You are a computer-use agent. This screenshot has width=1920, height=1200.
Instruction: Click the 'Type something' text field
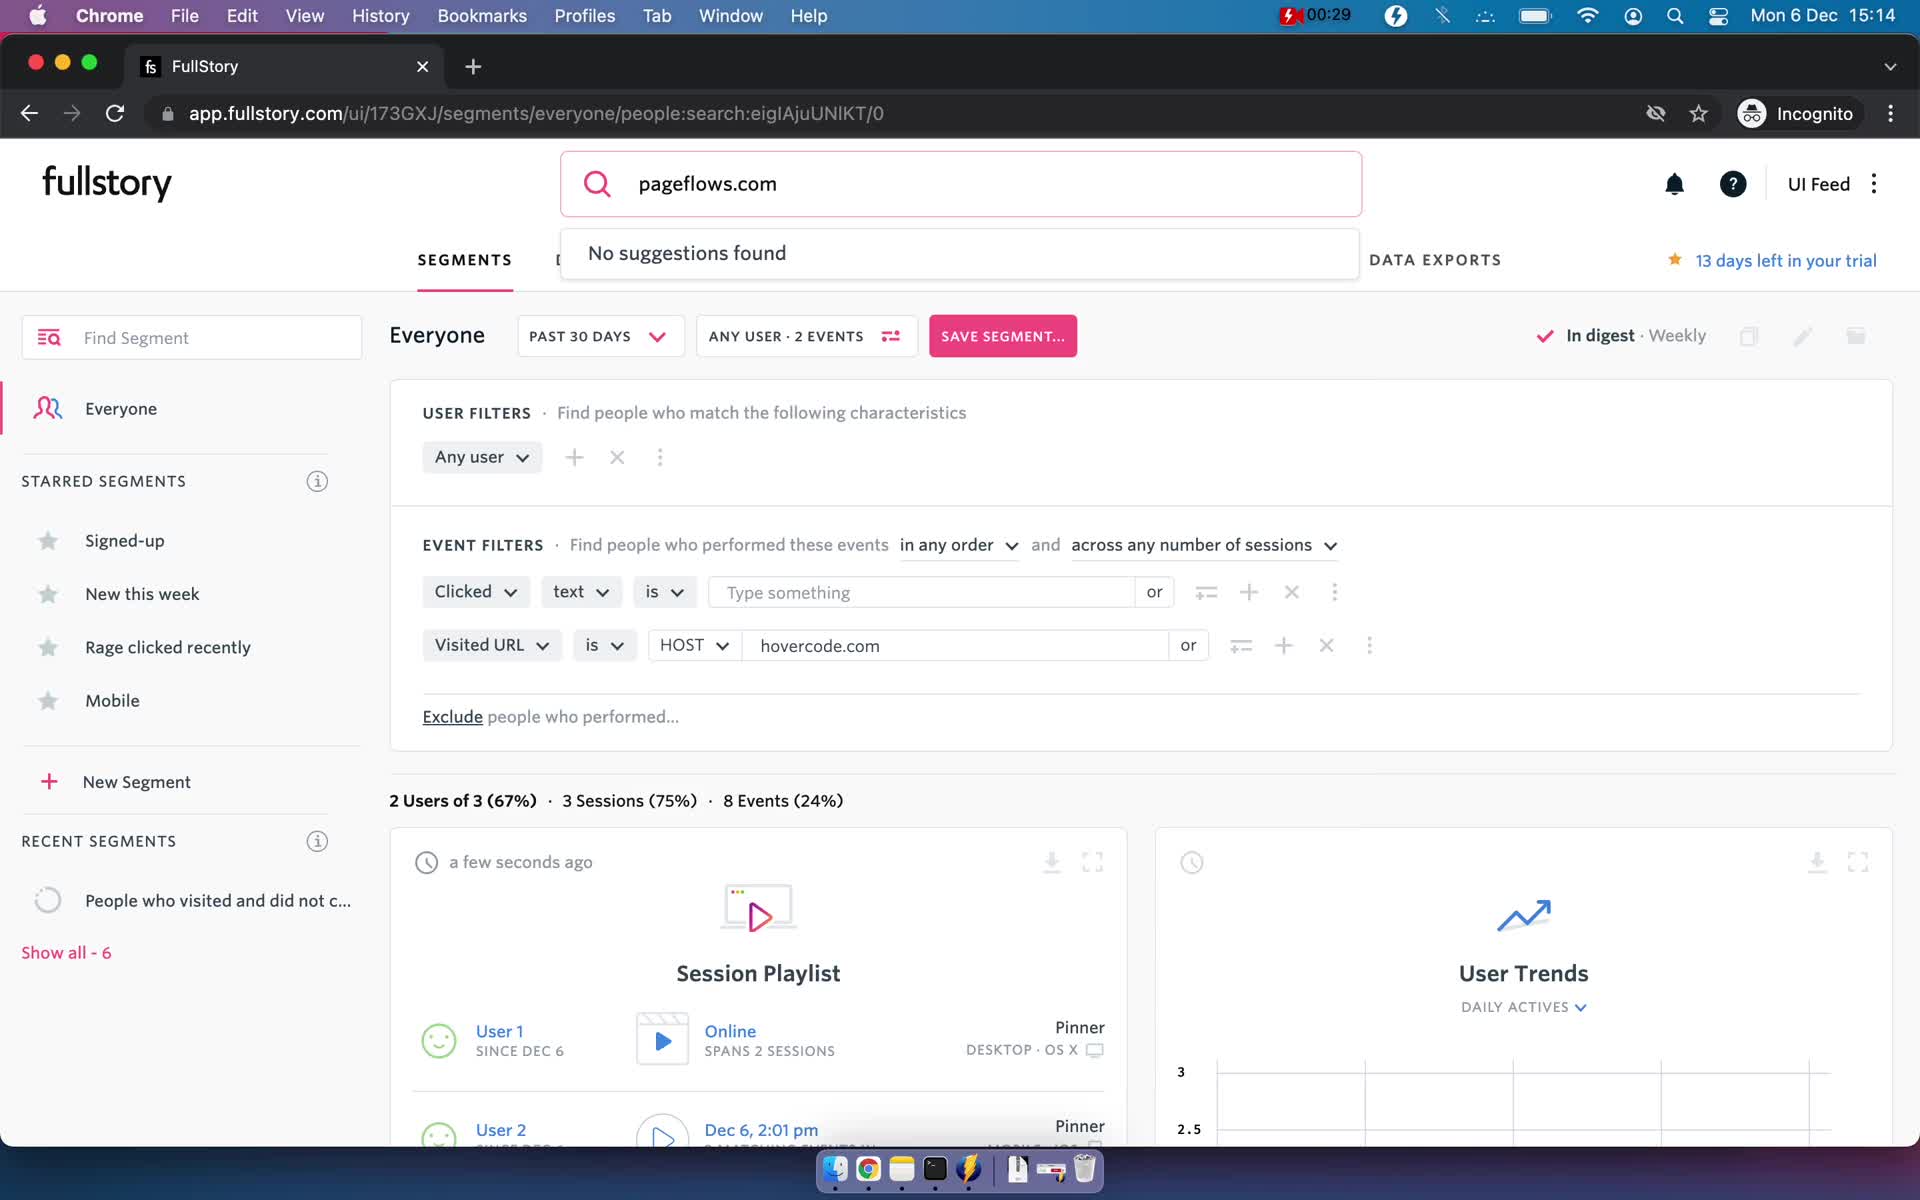pos(921,592)
